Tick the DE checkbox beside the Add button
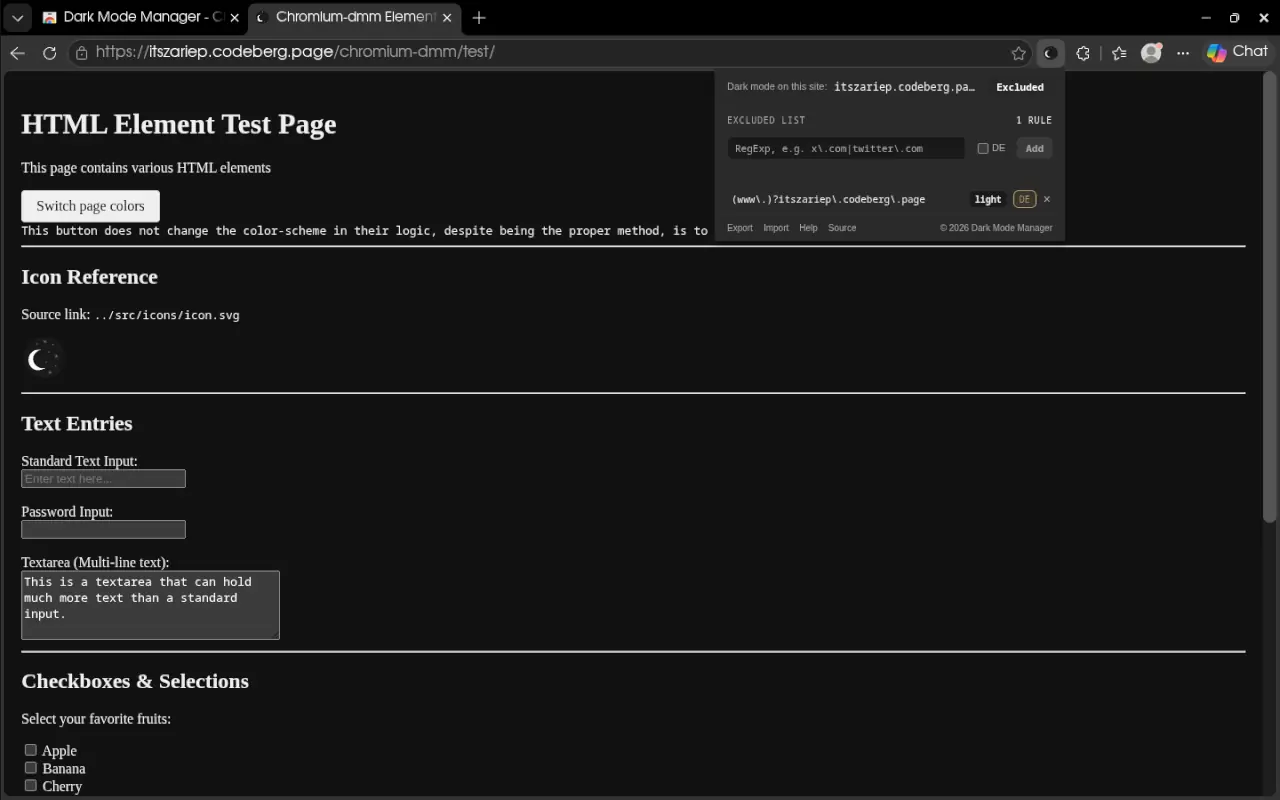The width and height of the screenshot is (1280, 800). click(x=983, y=148)
